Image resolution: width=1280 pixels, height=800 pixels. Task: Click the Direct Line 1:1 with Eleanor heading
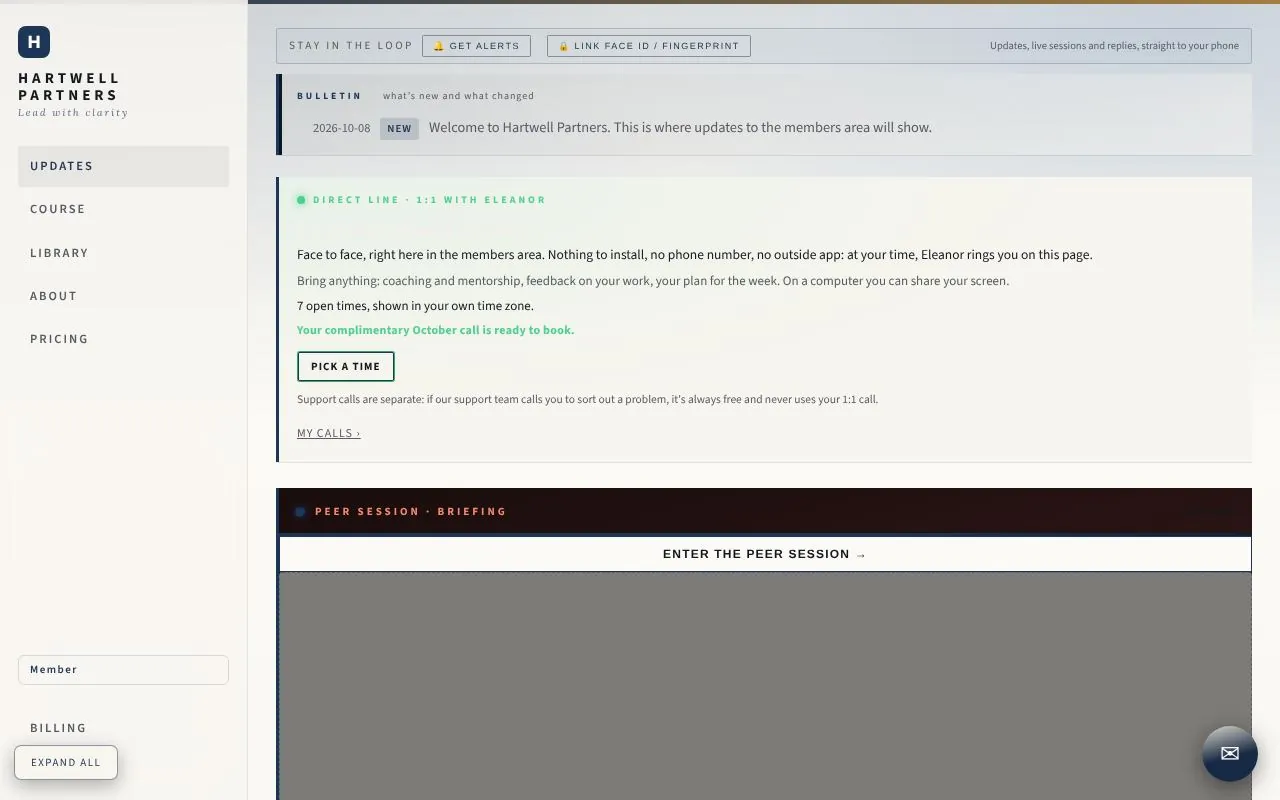point(430,200)
